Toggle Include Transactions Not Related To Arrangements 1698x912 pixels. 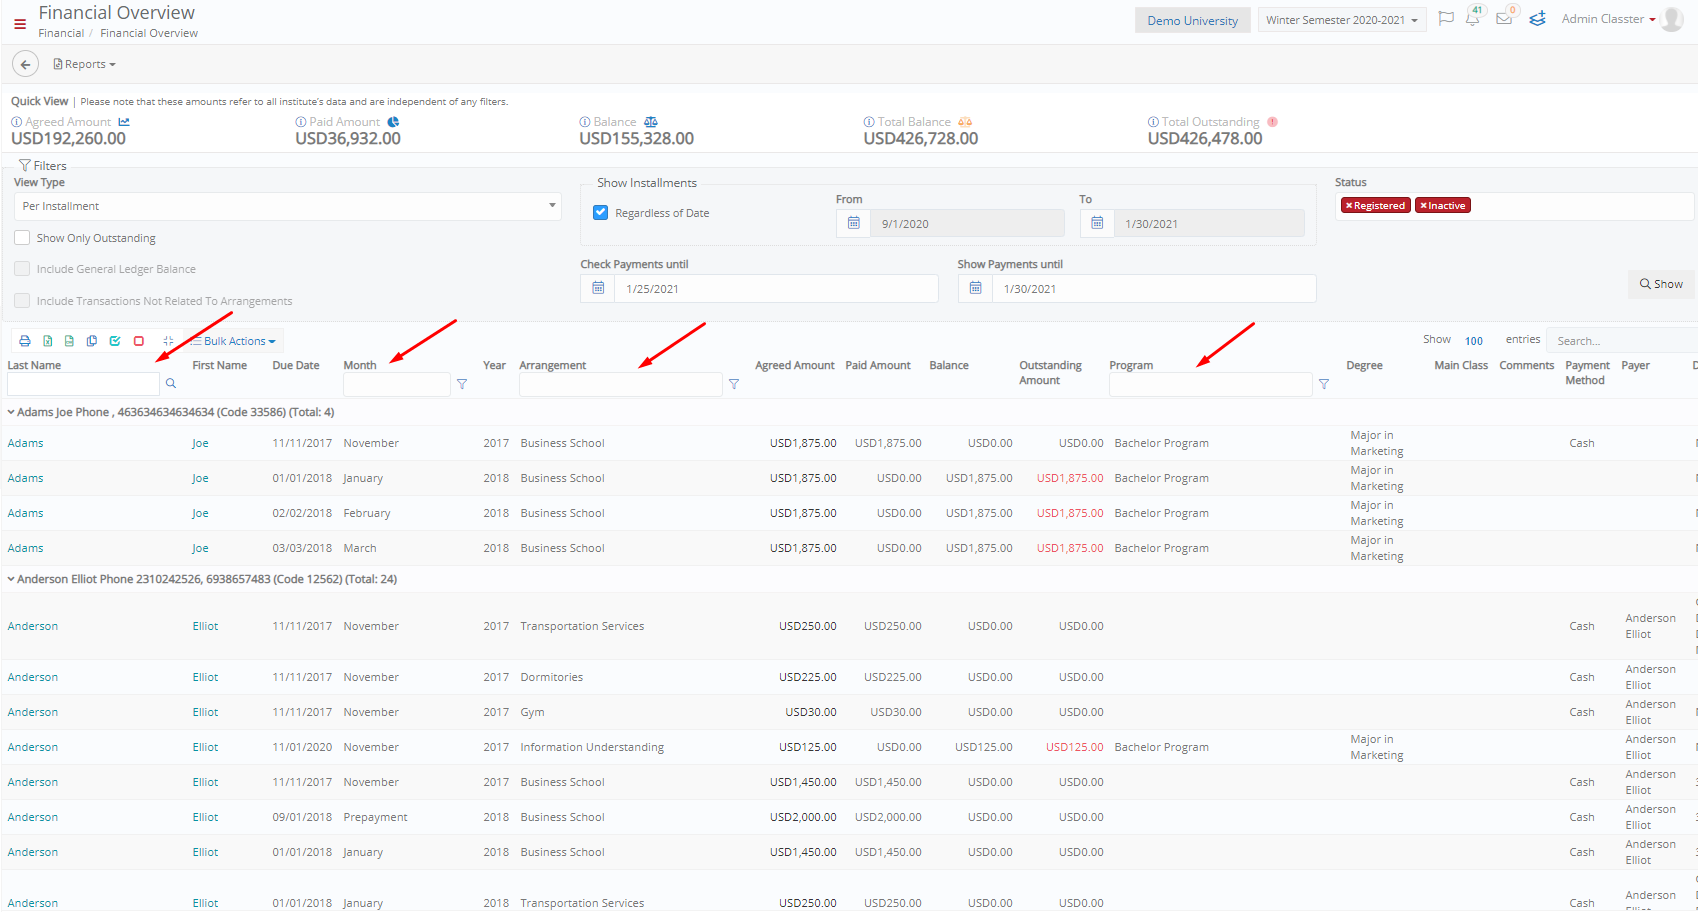(22, 301)
